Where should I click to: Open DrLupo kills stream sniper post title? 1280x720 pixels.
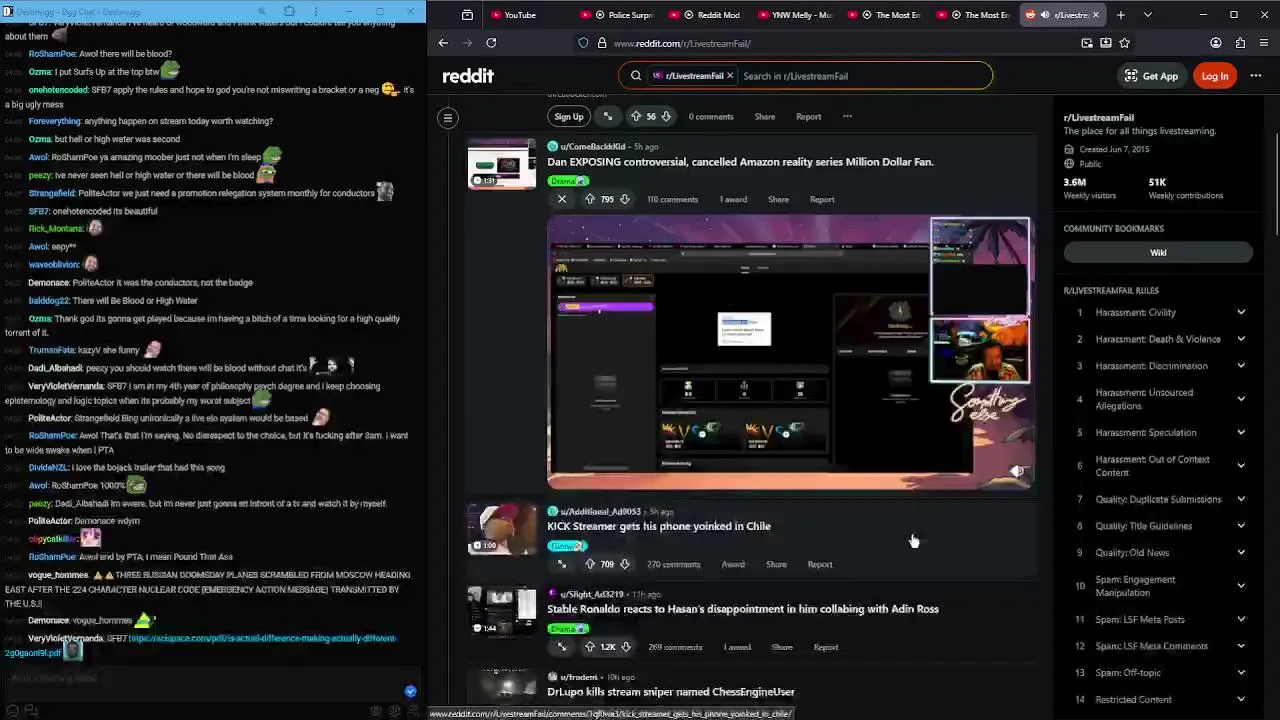[x=671, y=692]
